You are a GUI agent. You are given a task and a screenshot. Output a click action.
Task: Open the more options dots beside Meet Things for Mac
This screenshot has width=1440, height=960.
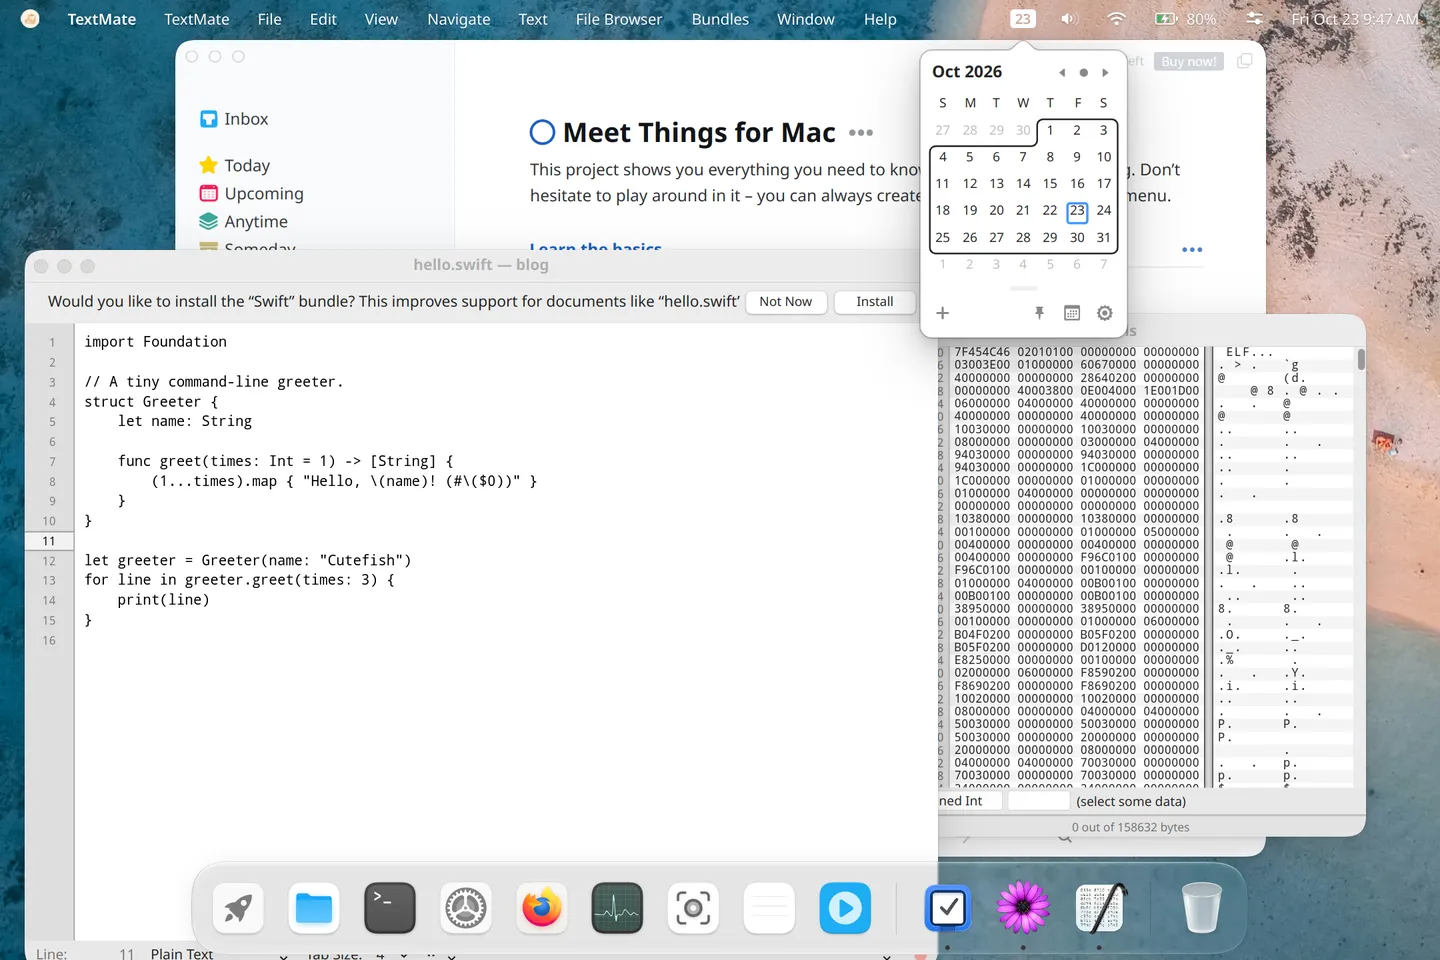[x=861, y=133]
